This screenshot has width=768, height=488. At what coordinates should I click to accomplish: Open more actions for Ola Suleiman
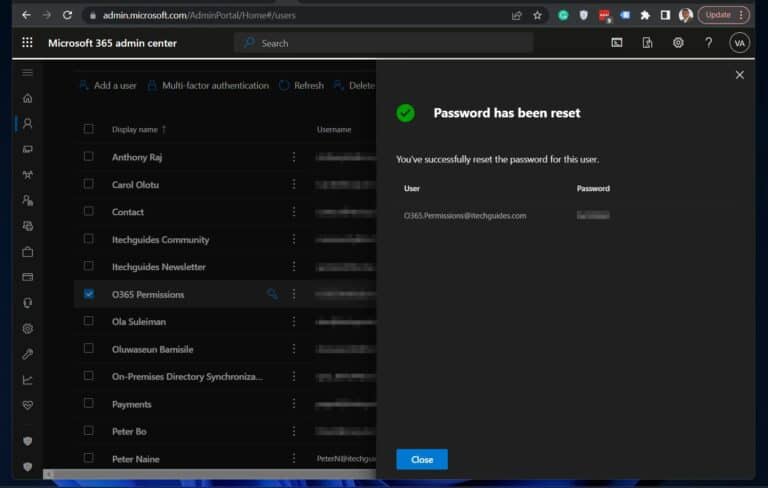click(294, 321)
